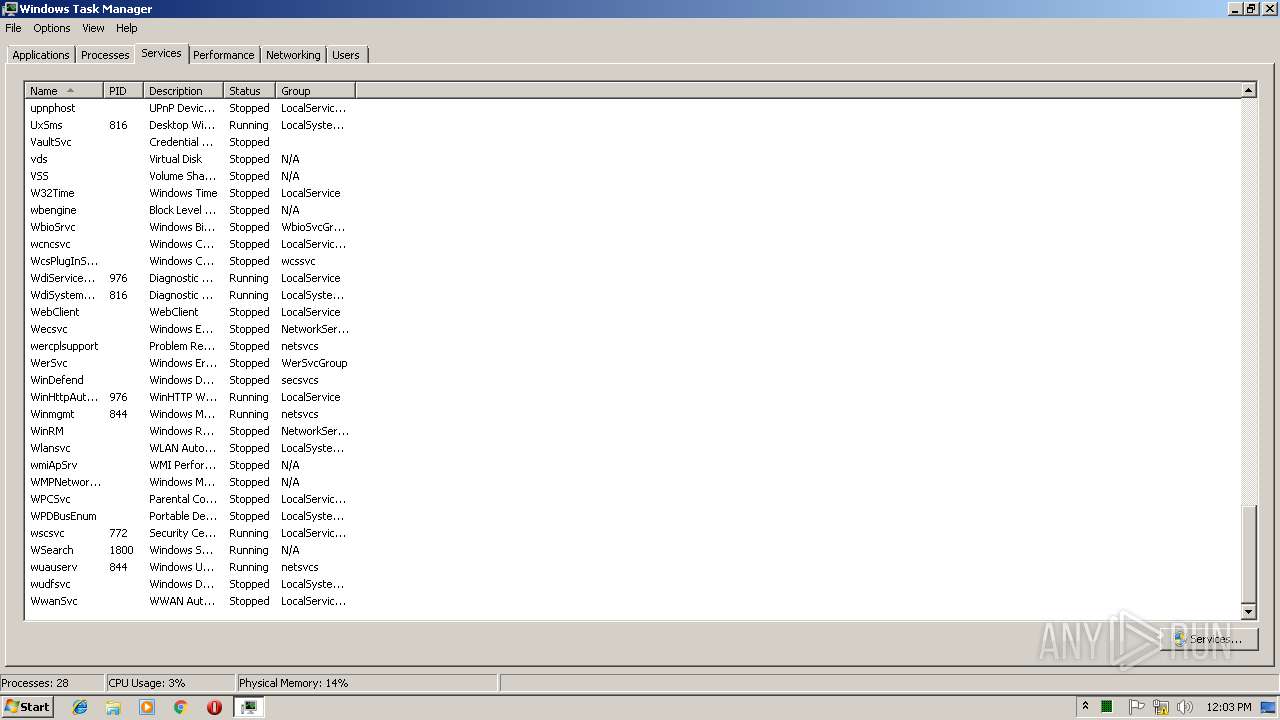1280x720 pixels.
Task: Open Opera browser taskbar icon
Action: click(214, 707)
